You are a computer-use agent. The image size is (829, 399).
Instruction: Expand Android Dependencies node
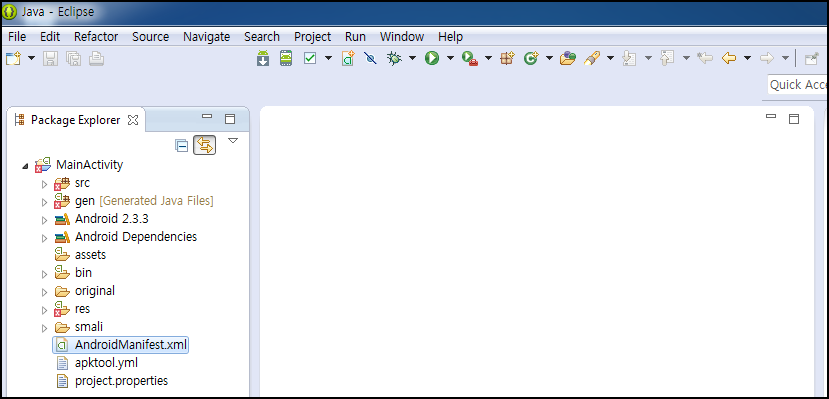point(44,238)
